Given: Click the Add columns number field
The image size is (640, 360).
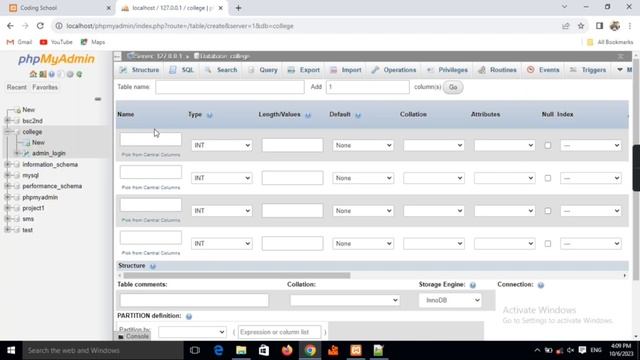Looking at the screenshot, I should click(367, 87).
